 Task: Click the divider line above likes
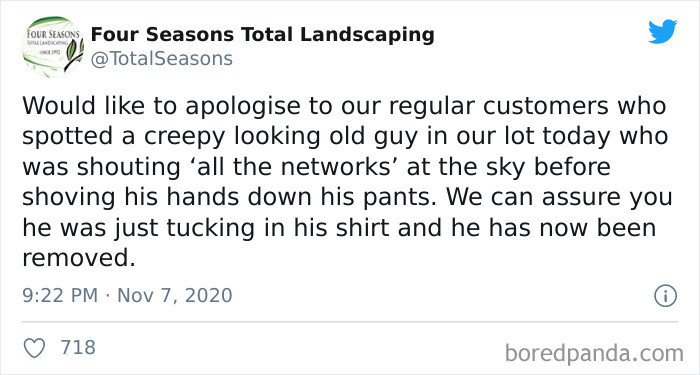click(x=350, y=321)
